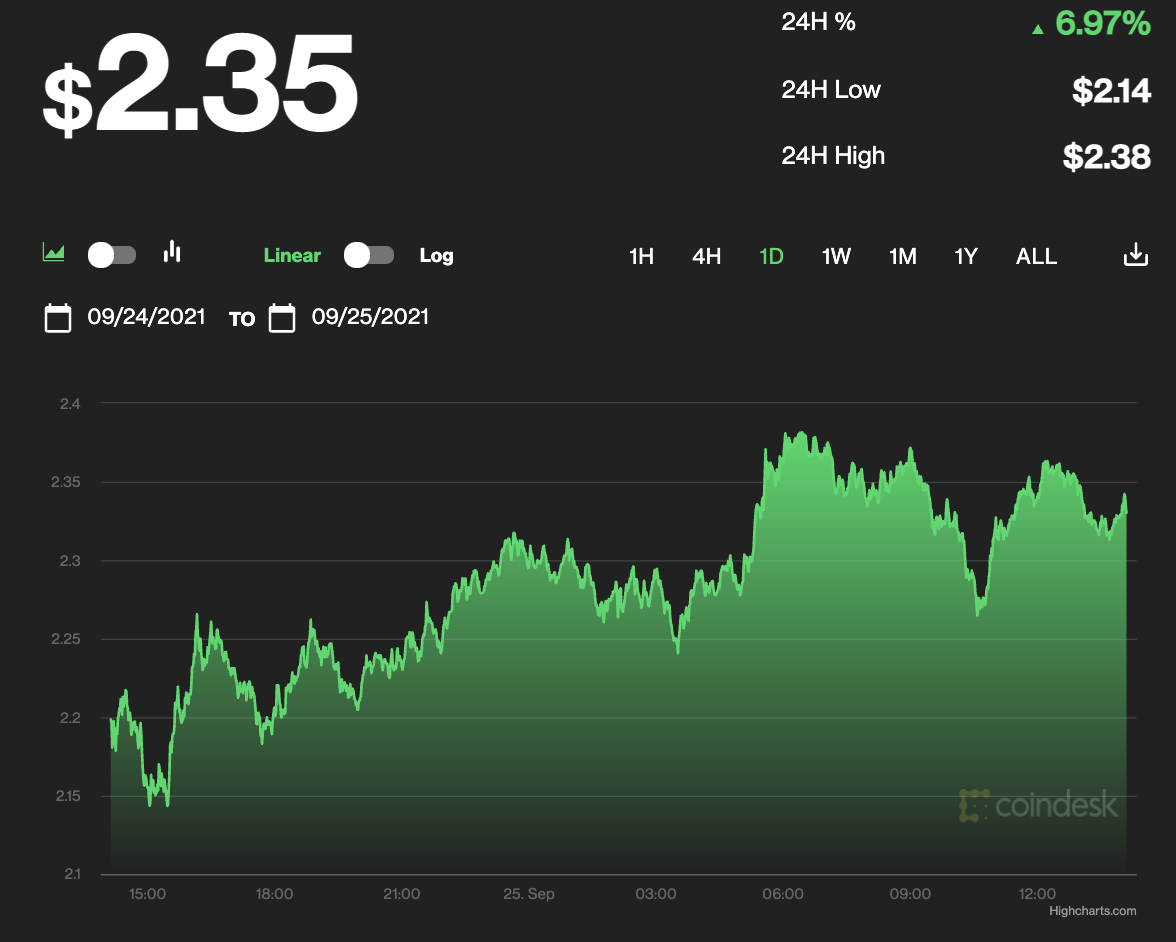The image size is (1176, 942).
Task: Toggle the Linear/Log scale switch
Action: click(369, 255)
